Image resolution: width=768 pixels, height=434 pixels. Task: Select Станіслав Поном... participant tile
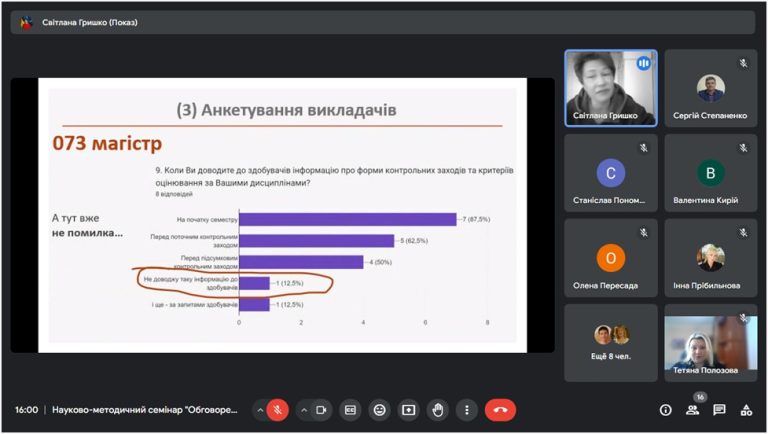(611, 173)
